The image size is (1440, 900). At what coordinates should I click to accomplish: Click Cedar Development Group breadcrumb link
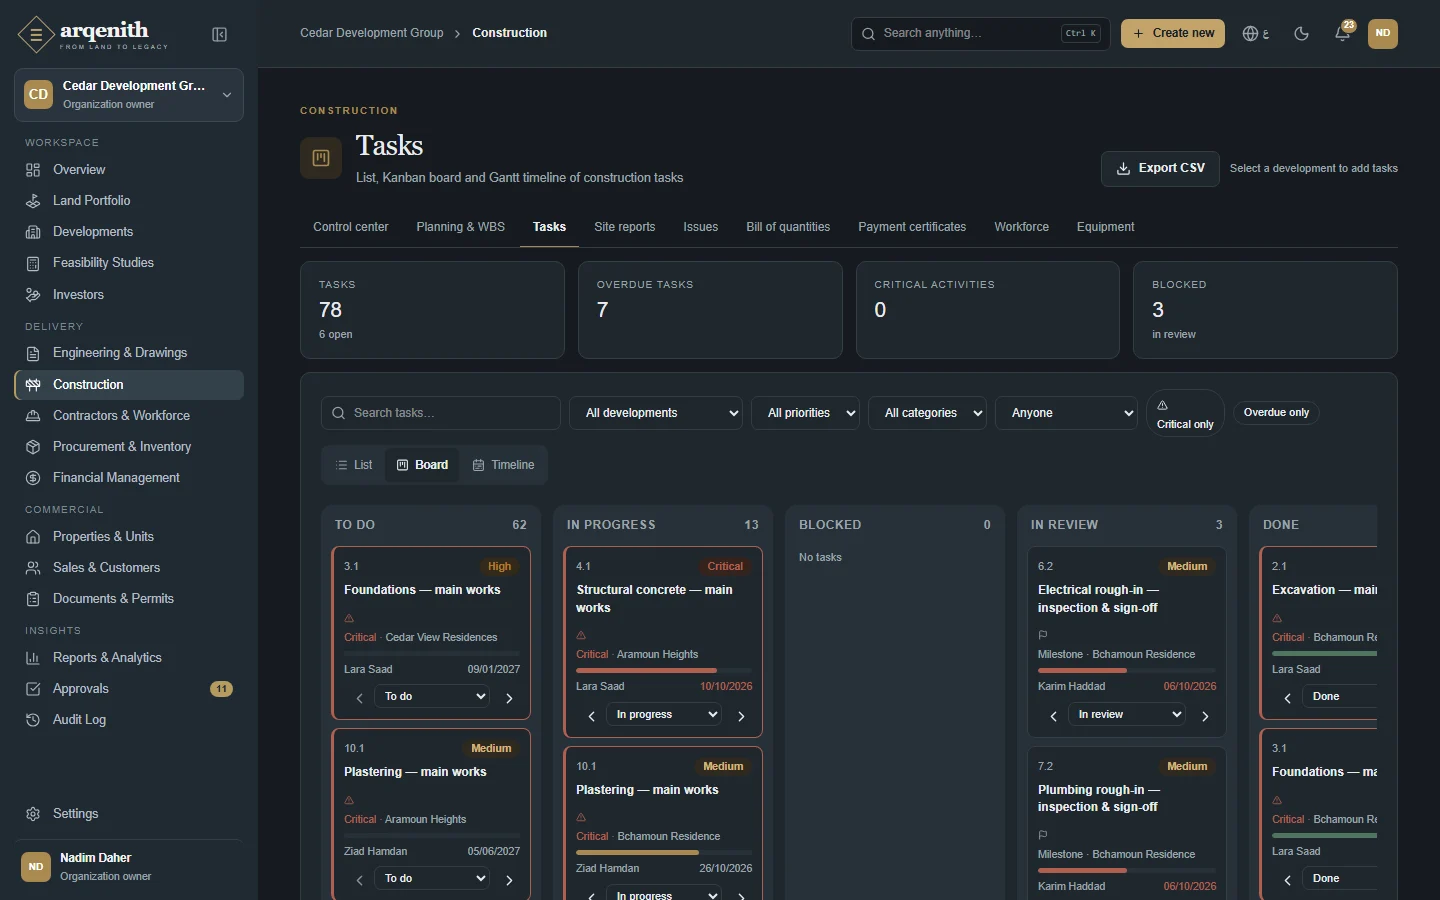[x=372, y=33]
